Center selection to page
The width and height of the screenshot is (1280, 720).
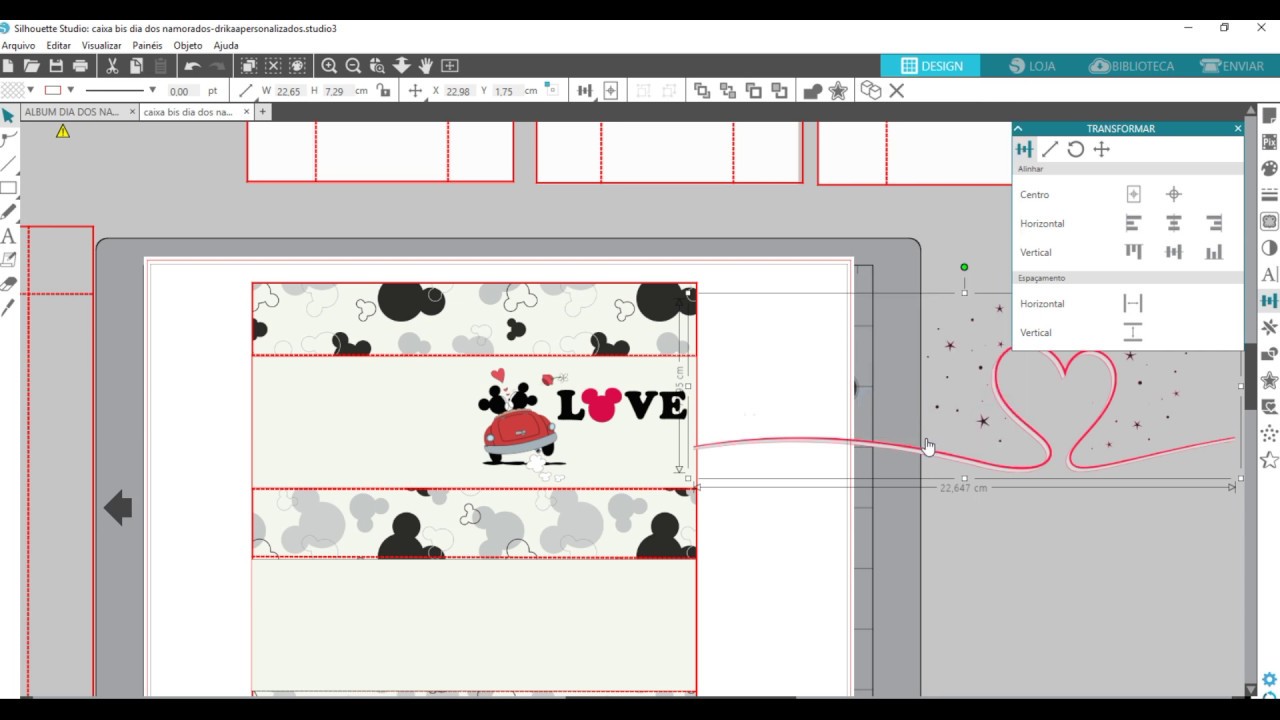pyautogui.click(x=1133, y=194)
